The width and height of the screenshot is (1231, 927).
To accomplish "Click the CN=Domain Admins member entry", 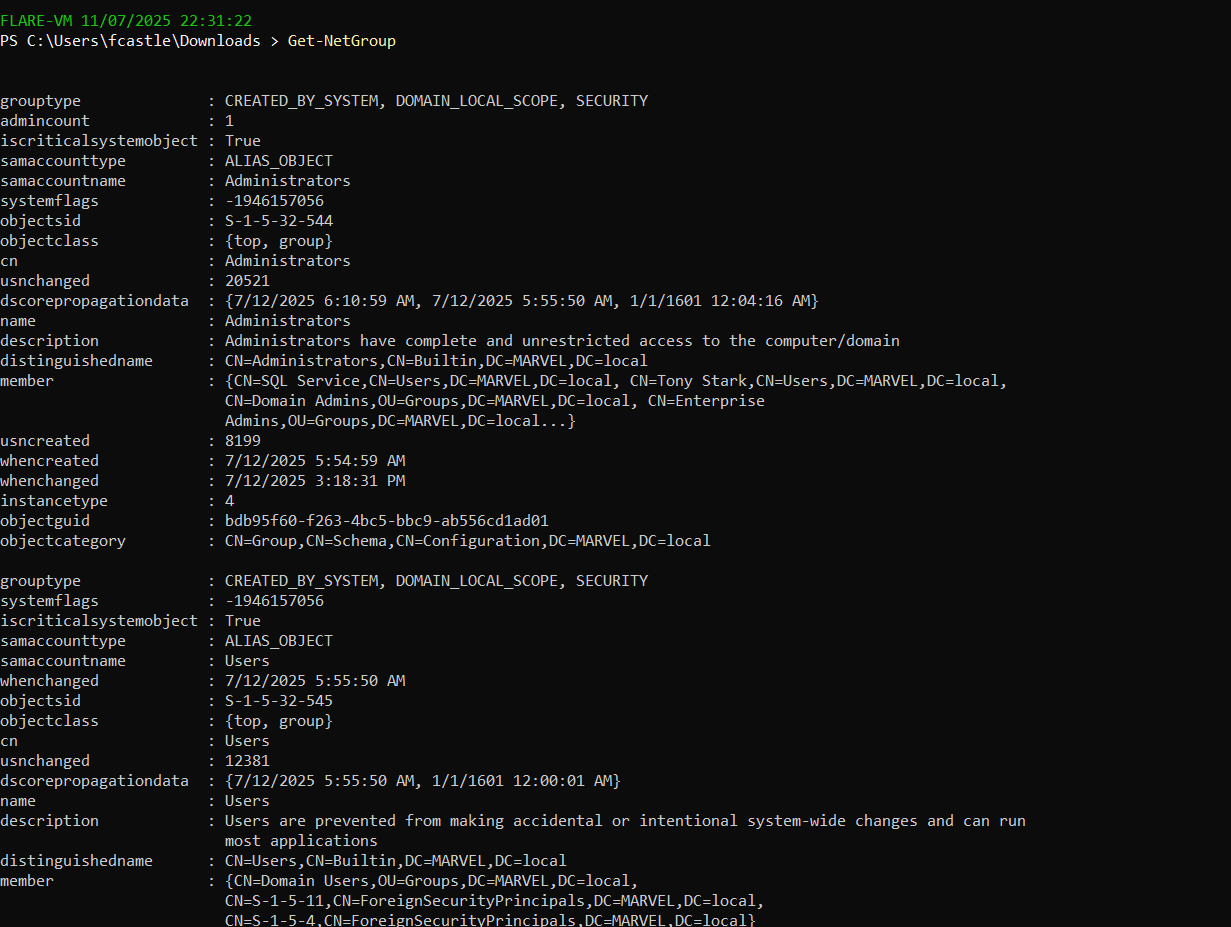I will [x=427, y=401].
